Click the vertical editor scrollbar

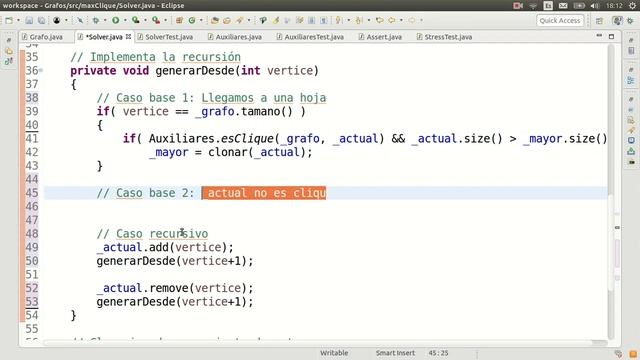[x=611, y=192]
